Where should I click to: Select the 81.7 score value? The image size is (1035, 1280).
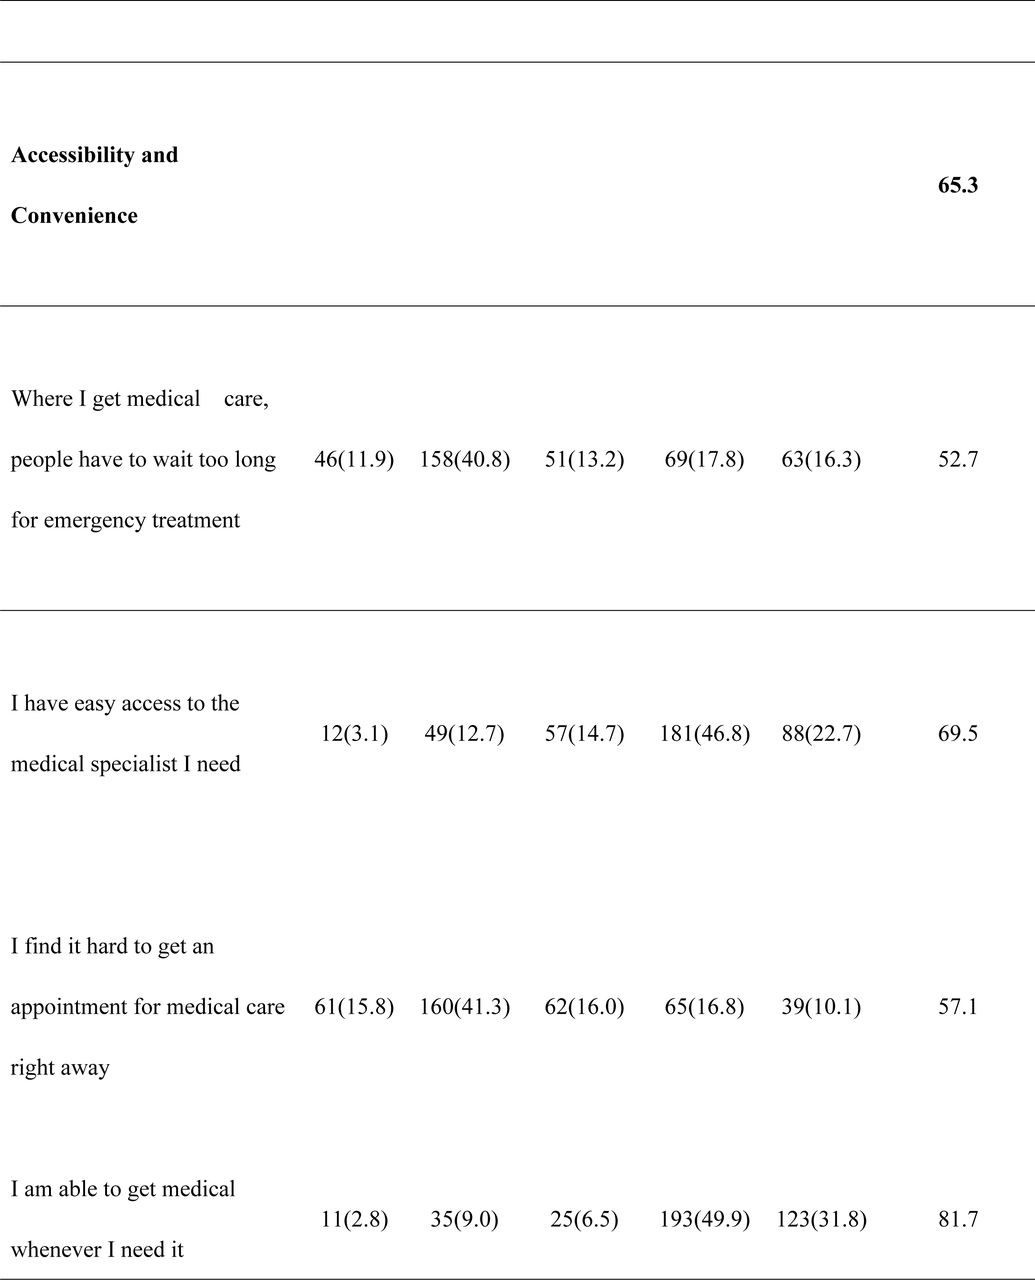click(958, 1220)
